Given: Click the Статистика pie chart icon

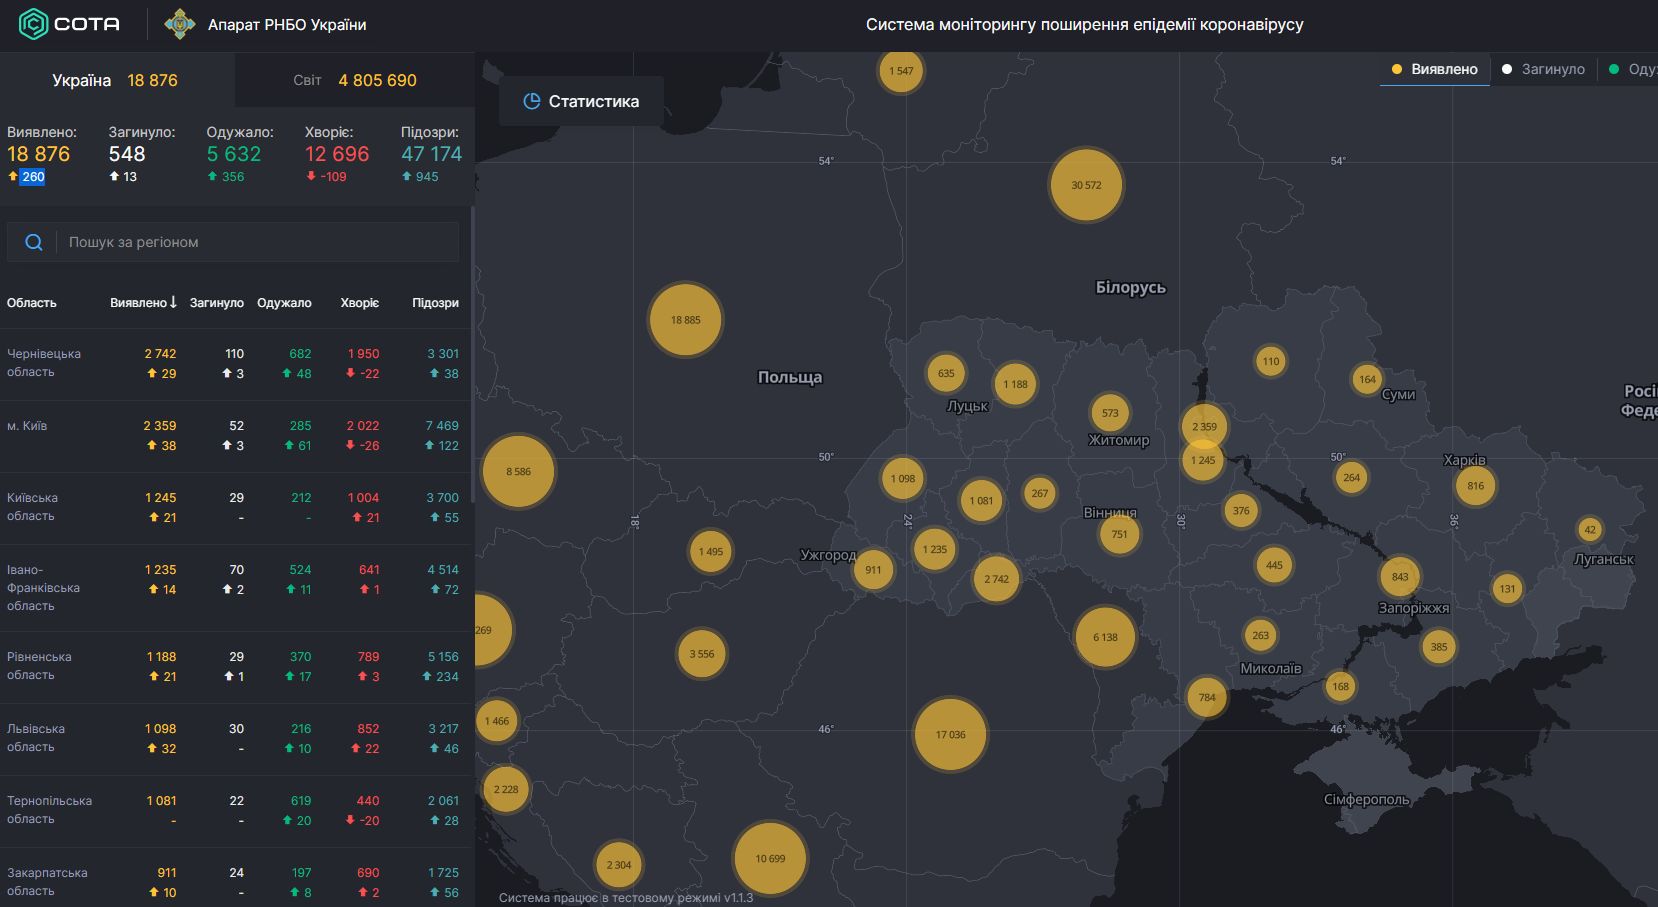Looking at the screenshot, I should tap(532, 101).
